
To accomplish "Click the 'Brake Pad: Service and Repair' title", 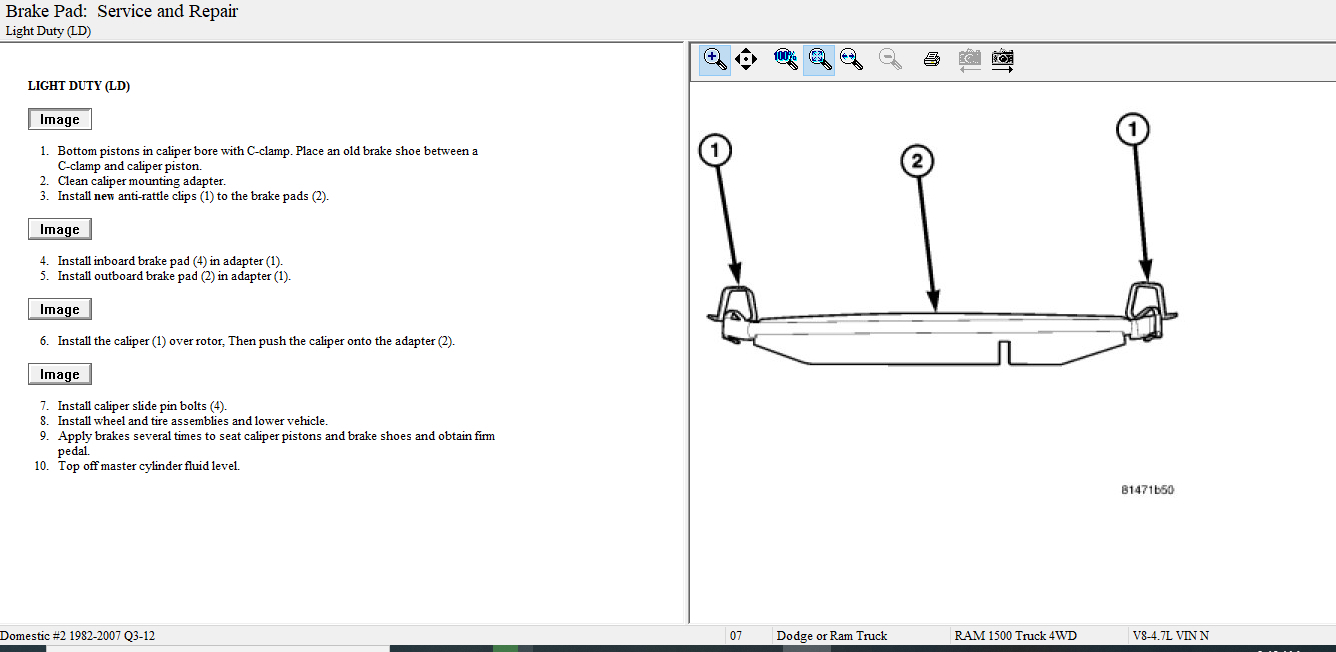I will click(x=122, y=12).
